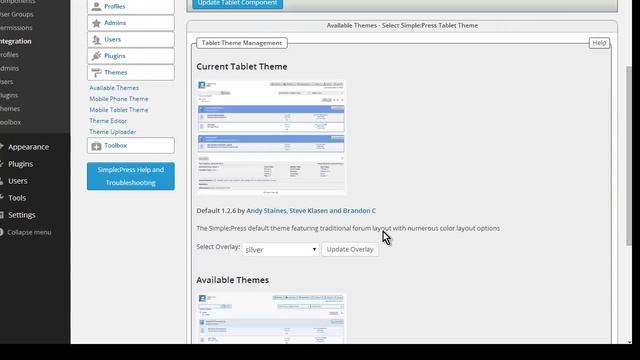Open WordPress Tools menu
640x360 pixels.
17,198
